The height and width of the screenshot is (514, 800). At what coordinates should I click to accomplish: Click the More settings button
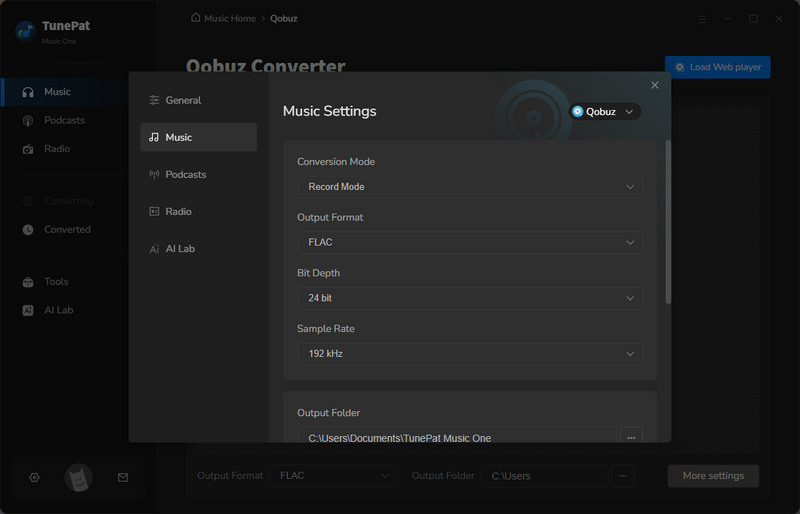[x=713, y=476]
